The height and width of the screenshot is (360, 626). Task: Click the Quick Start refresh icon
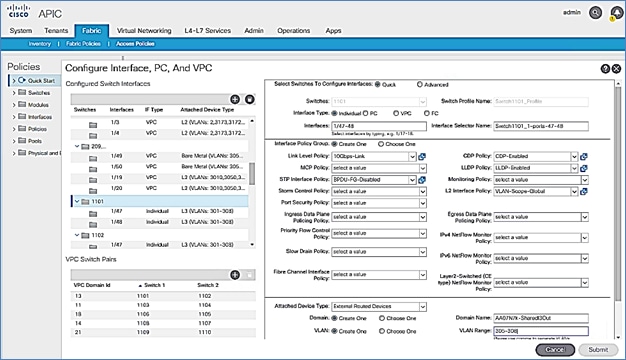[22, 80]
